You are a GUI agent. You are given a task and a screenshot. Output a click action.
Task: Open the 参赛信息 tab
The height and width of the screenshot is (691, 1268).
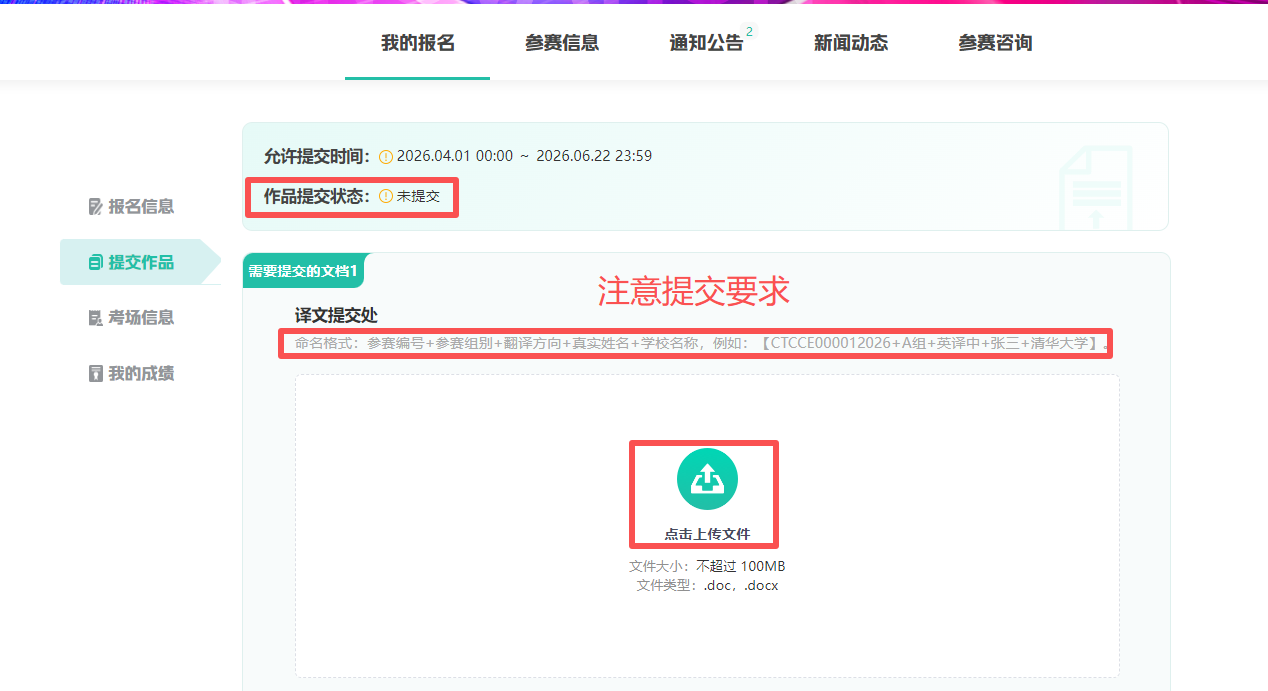tap(561, 43)
